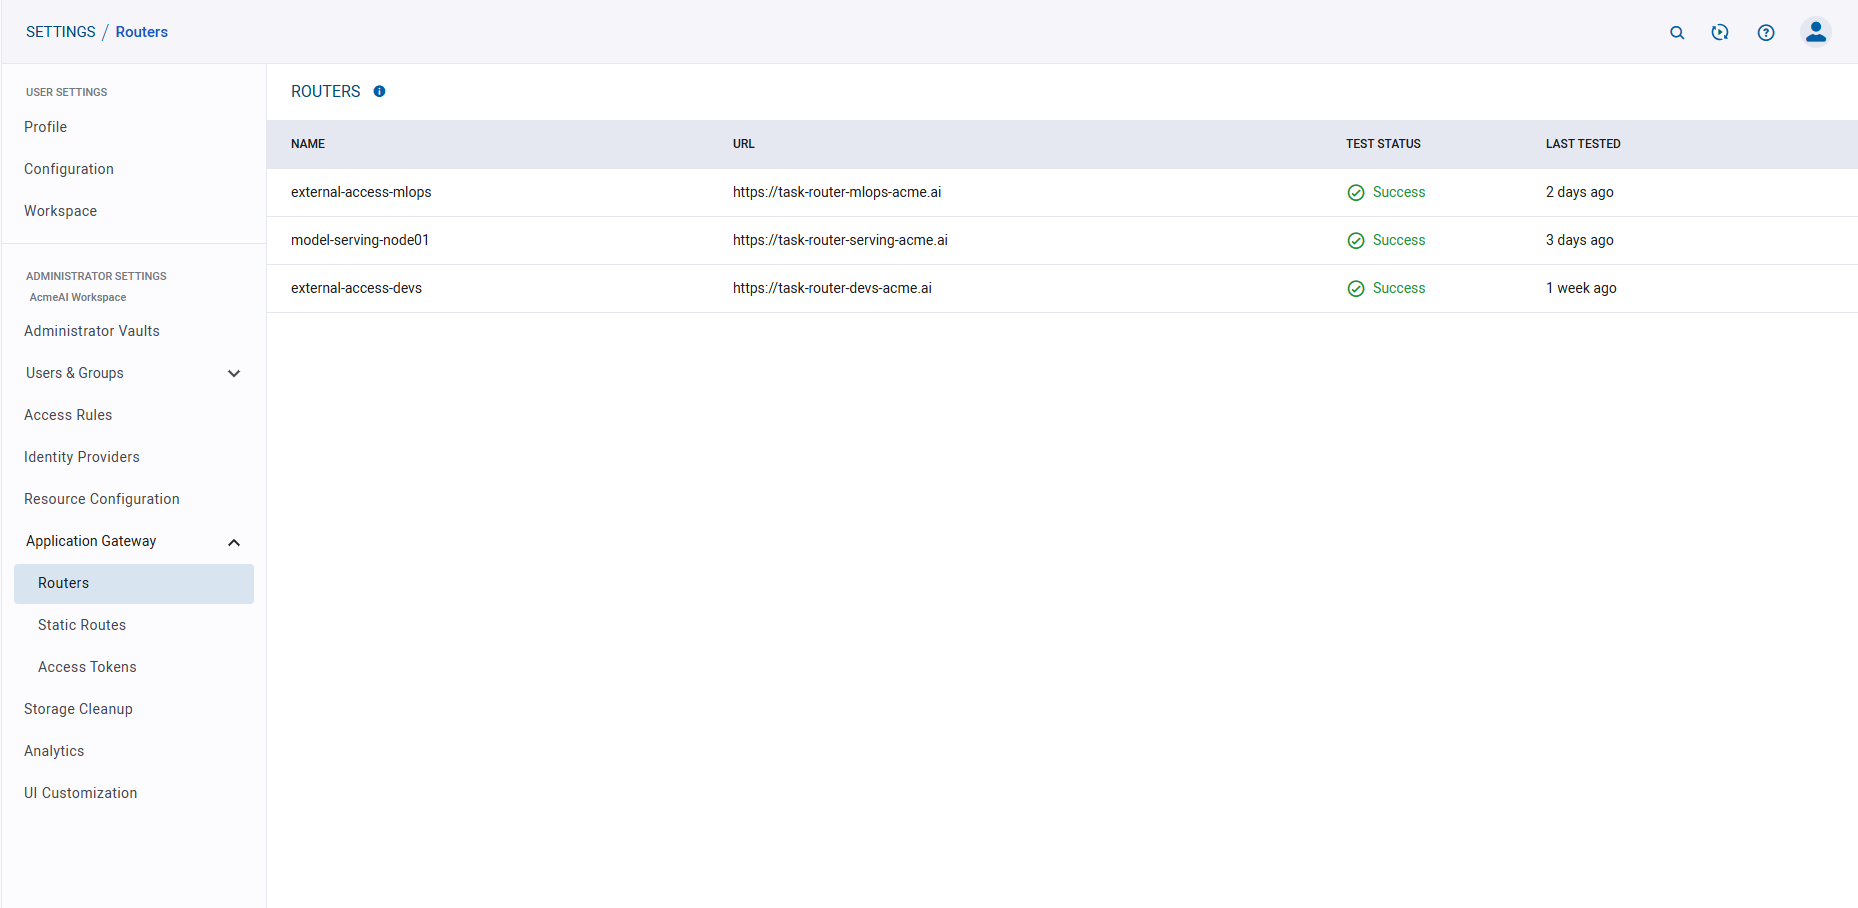Open the help question mark icon
Viewport: 1858px width, 908px height.
(1766, 32)
